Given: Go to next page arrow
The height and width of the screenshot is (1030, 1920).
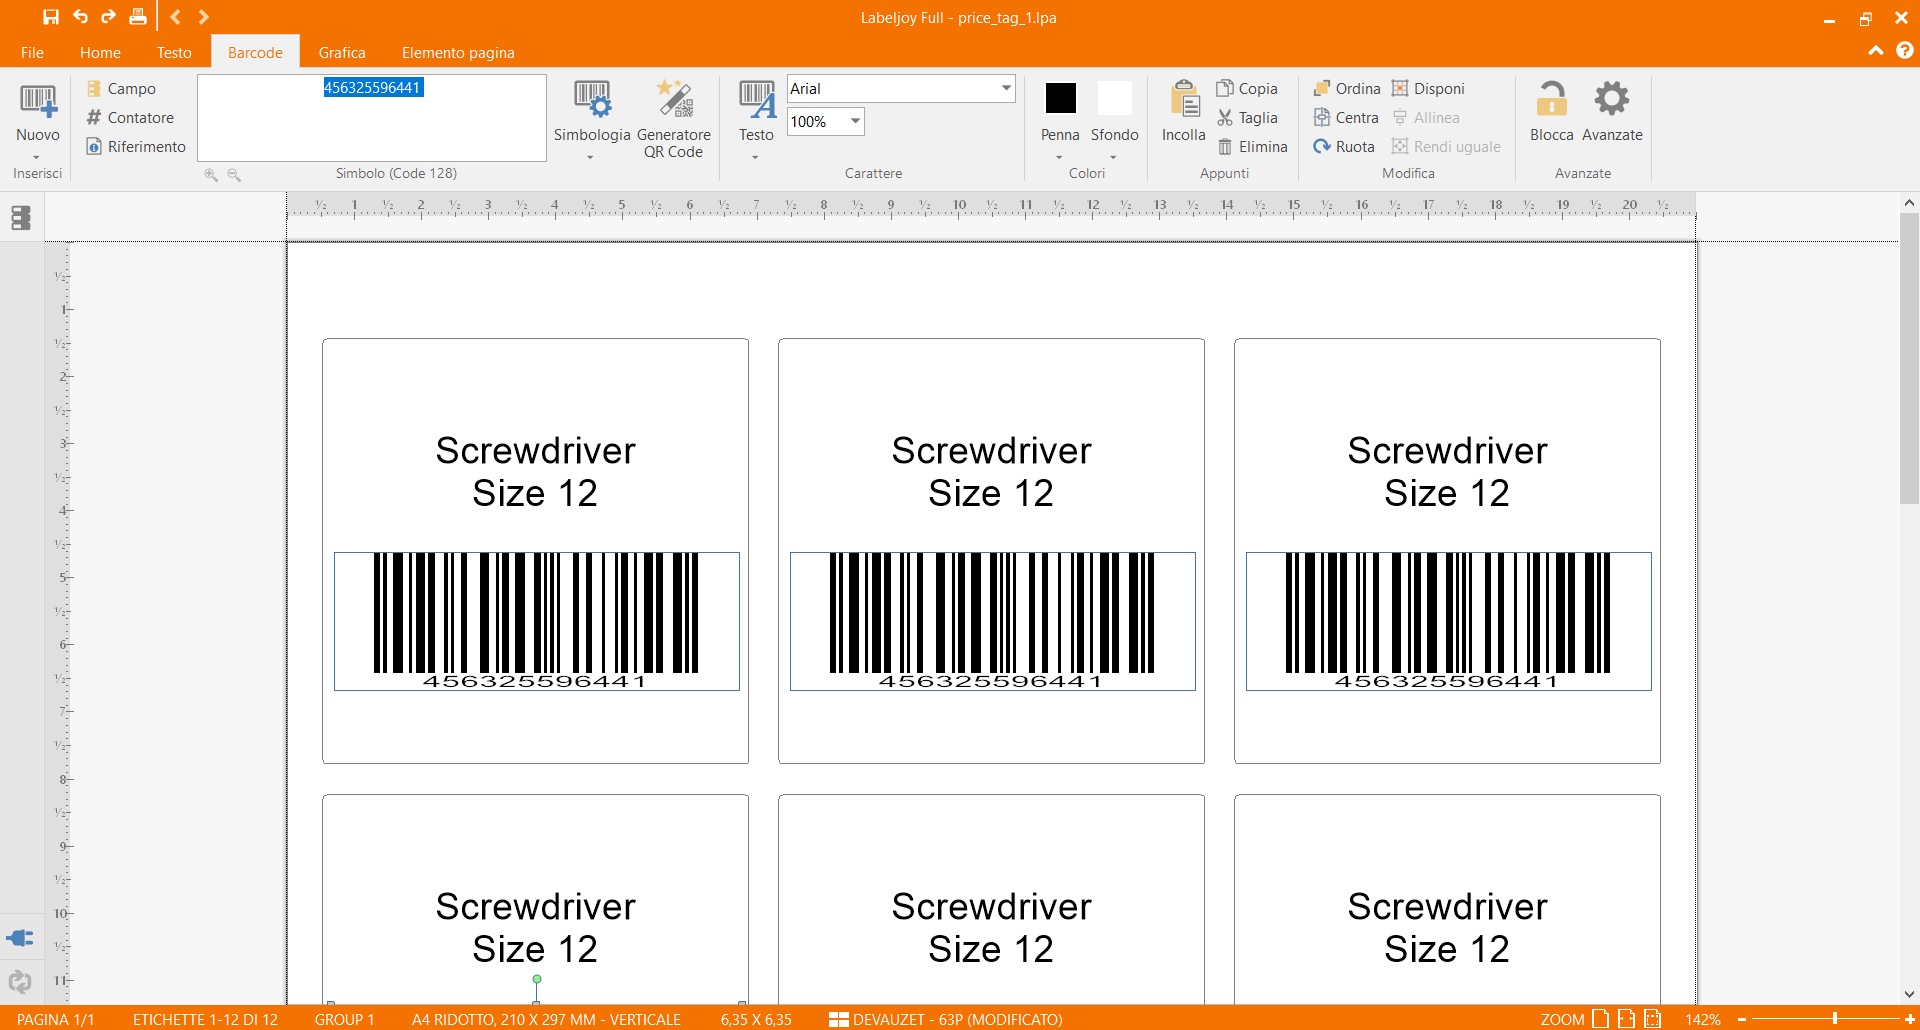Looking at the screenshot, I should [203, 17].
